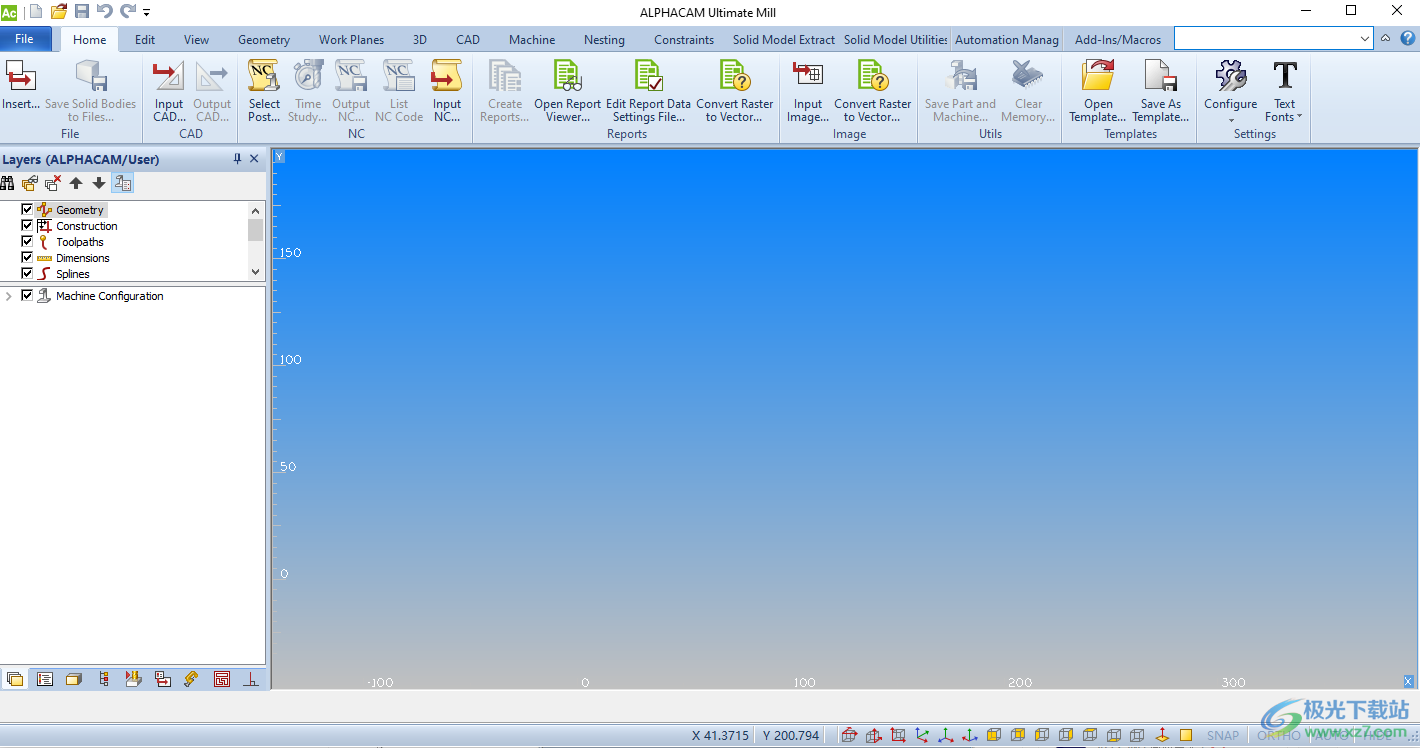Screen dimensions: 1420x748
Task: Close the Layers panel
Action: tap(254, 159)
